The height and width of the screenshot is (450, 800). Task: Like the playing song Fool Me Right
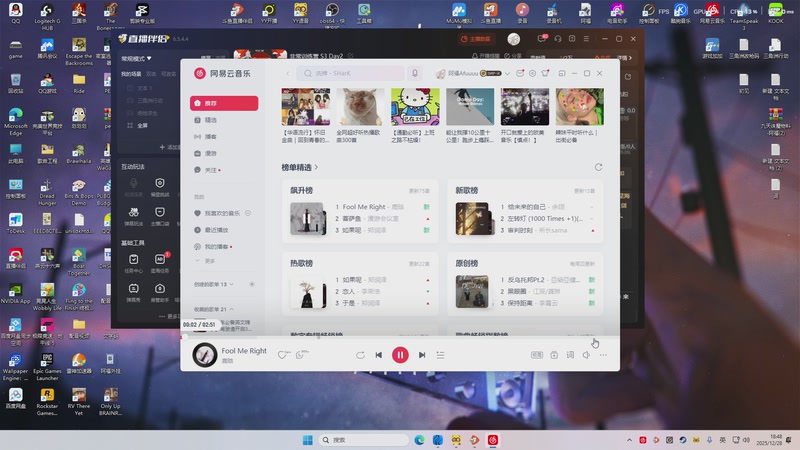282,355
